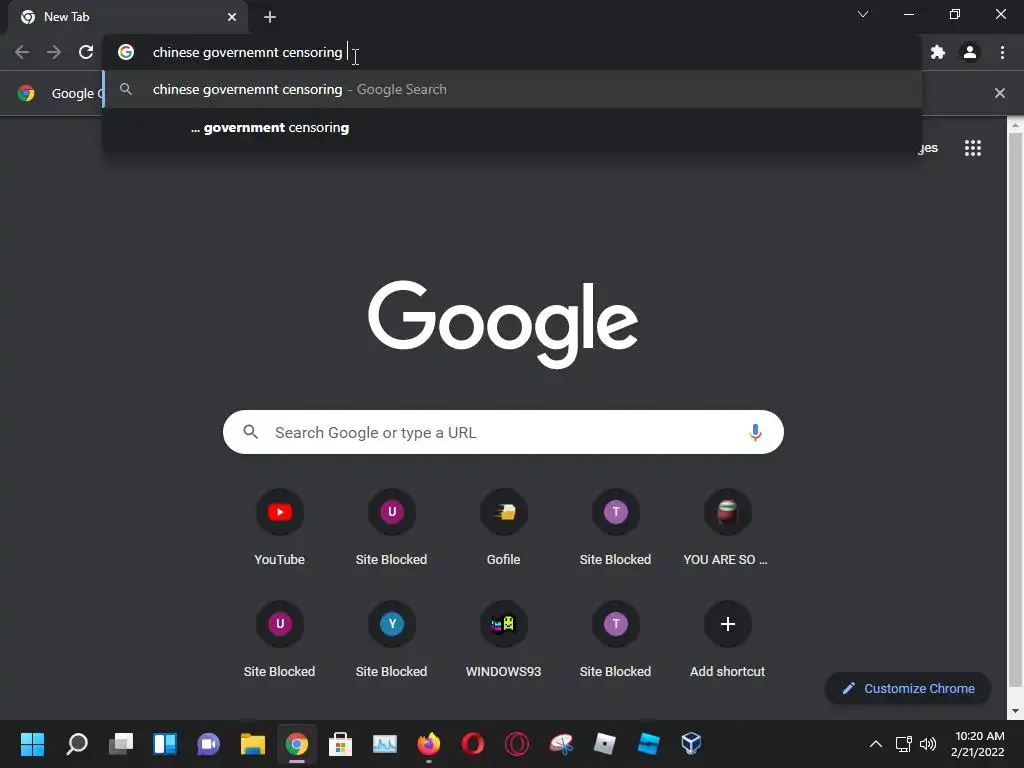Select 'chinese governemnt censoring' Google Search suggestion
Image resolution: width=1024 pixels, height=768 pixels.
point(513,89)
